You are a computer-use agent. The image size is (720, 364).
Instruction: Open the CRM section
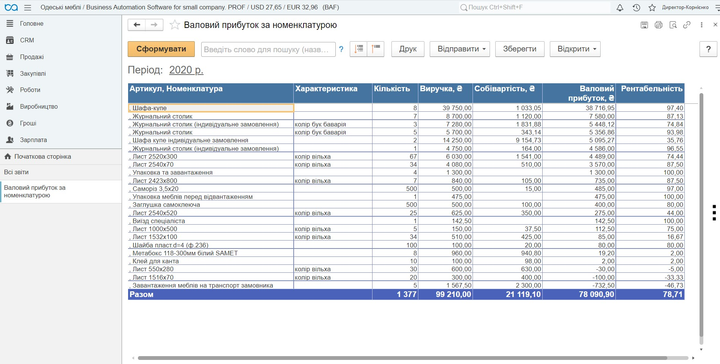(61, 40)
